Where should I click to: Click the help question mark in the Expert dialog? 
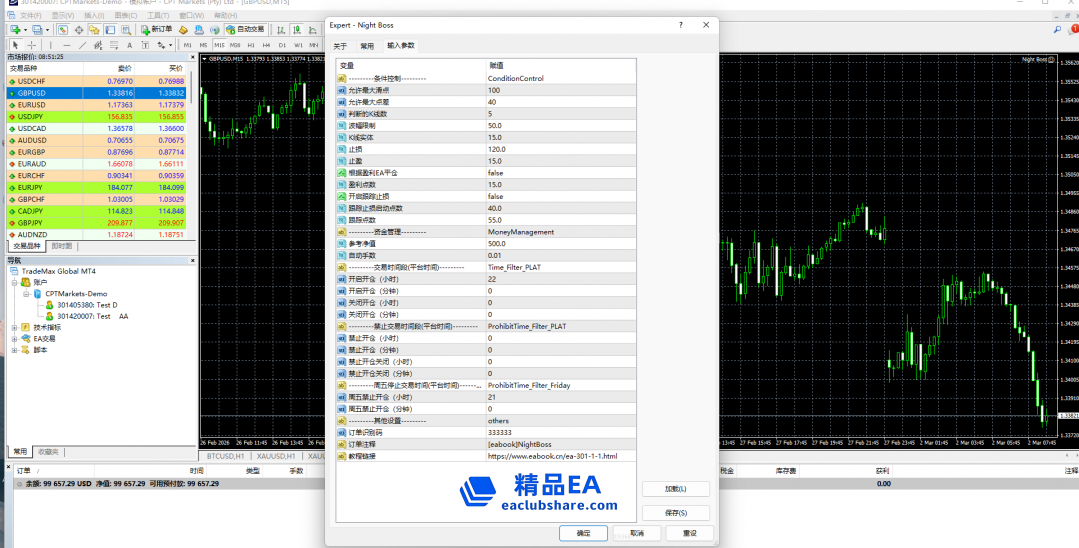[x=680, y=25]
